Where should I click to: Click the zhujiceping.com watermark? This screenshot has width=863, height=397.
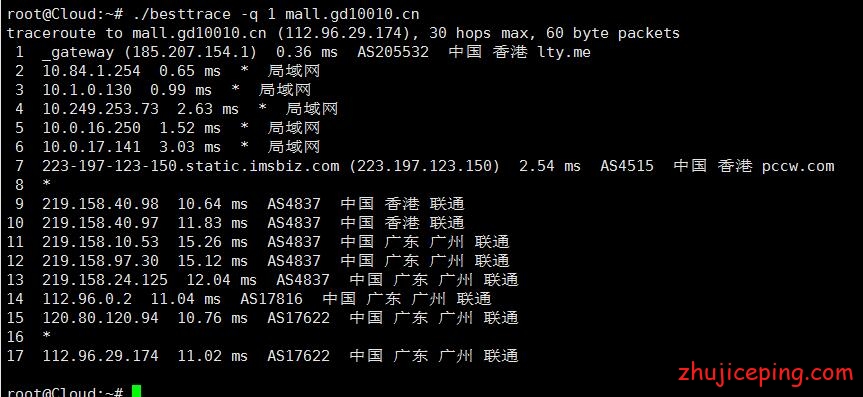pos(764,374)
